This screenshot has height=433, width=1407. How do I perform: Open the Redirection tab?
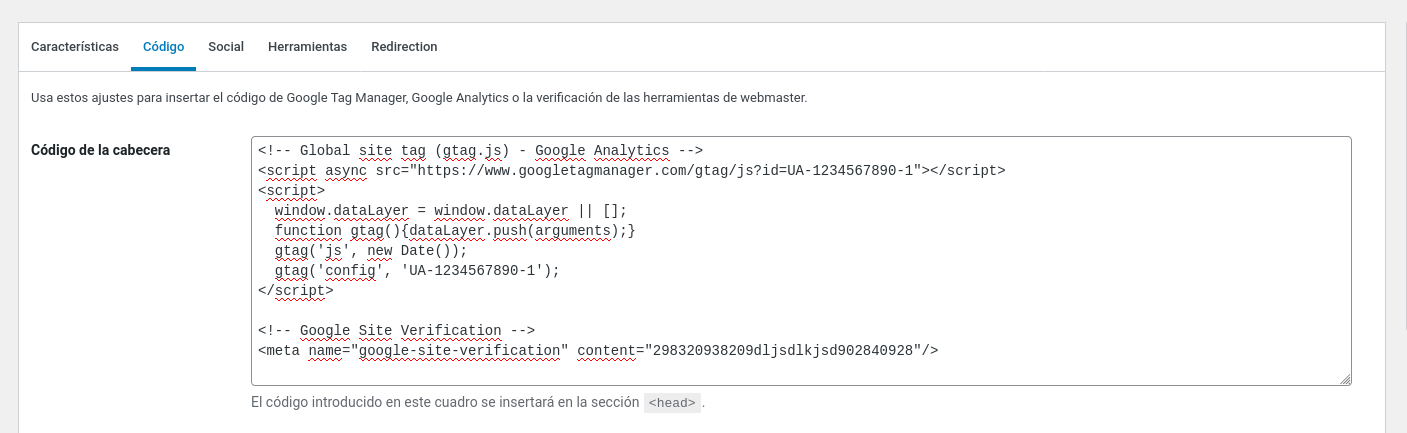[404, 47]
